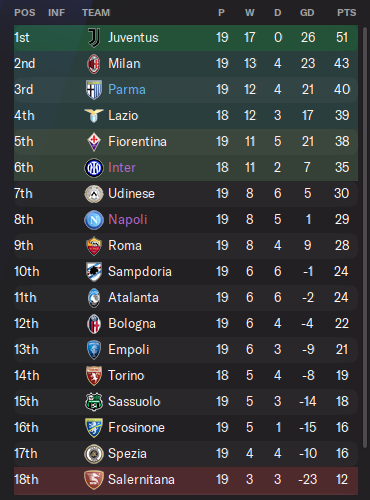
Task: Open the Inter team name link
Action: coord(122,168)
